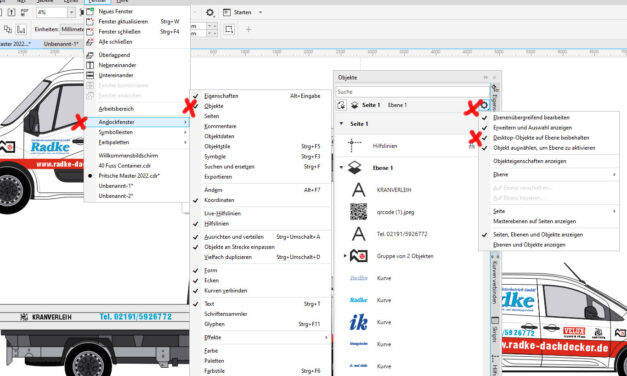Switch to the Unbenannt-1* document tab

coord(60,44)
